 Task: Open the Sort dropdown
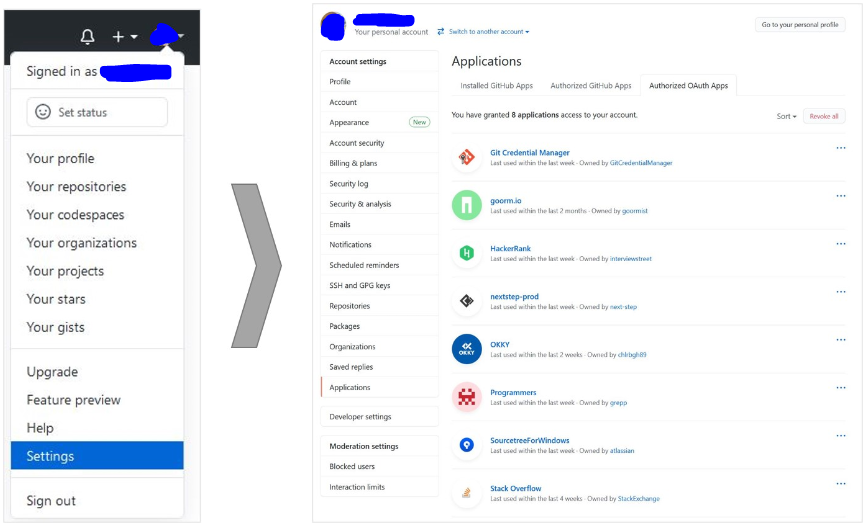(786, 117)
